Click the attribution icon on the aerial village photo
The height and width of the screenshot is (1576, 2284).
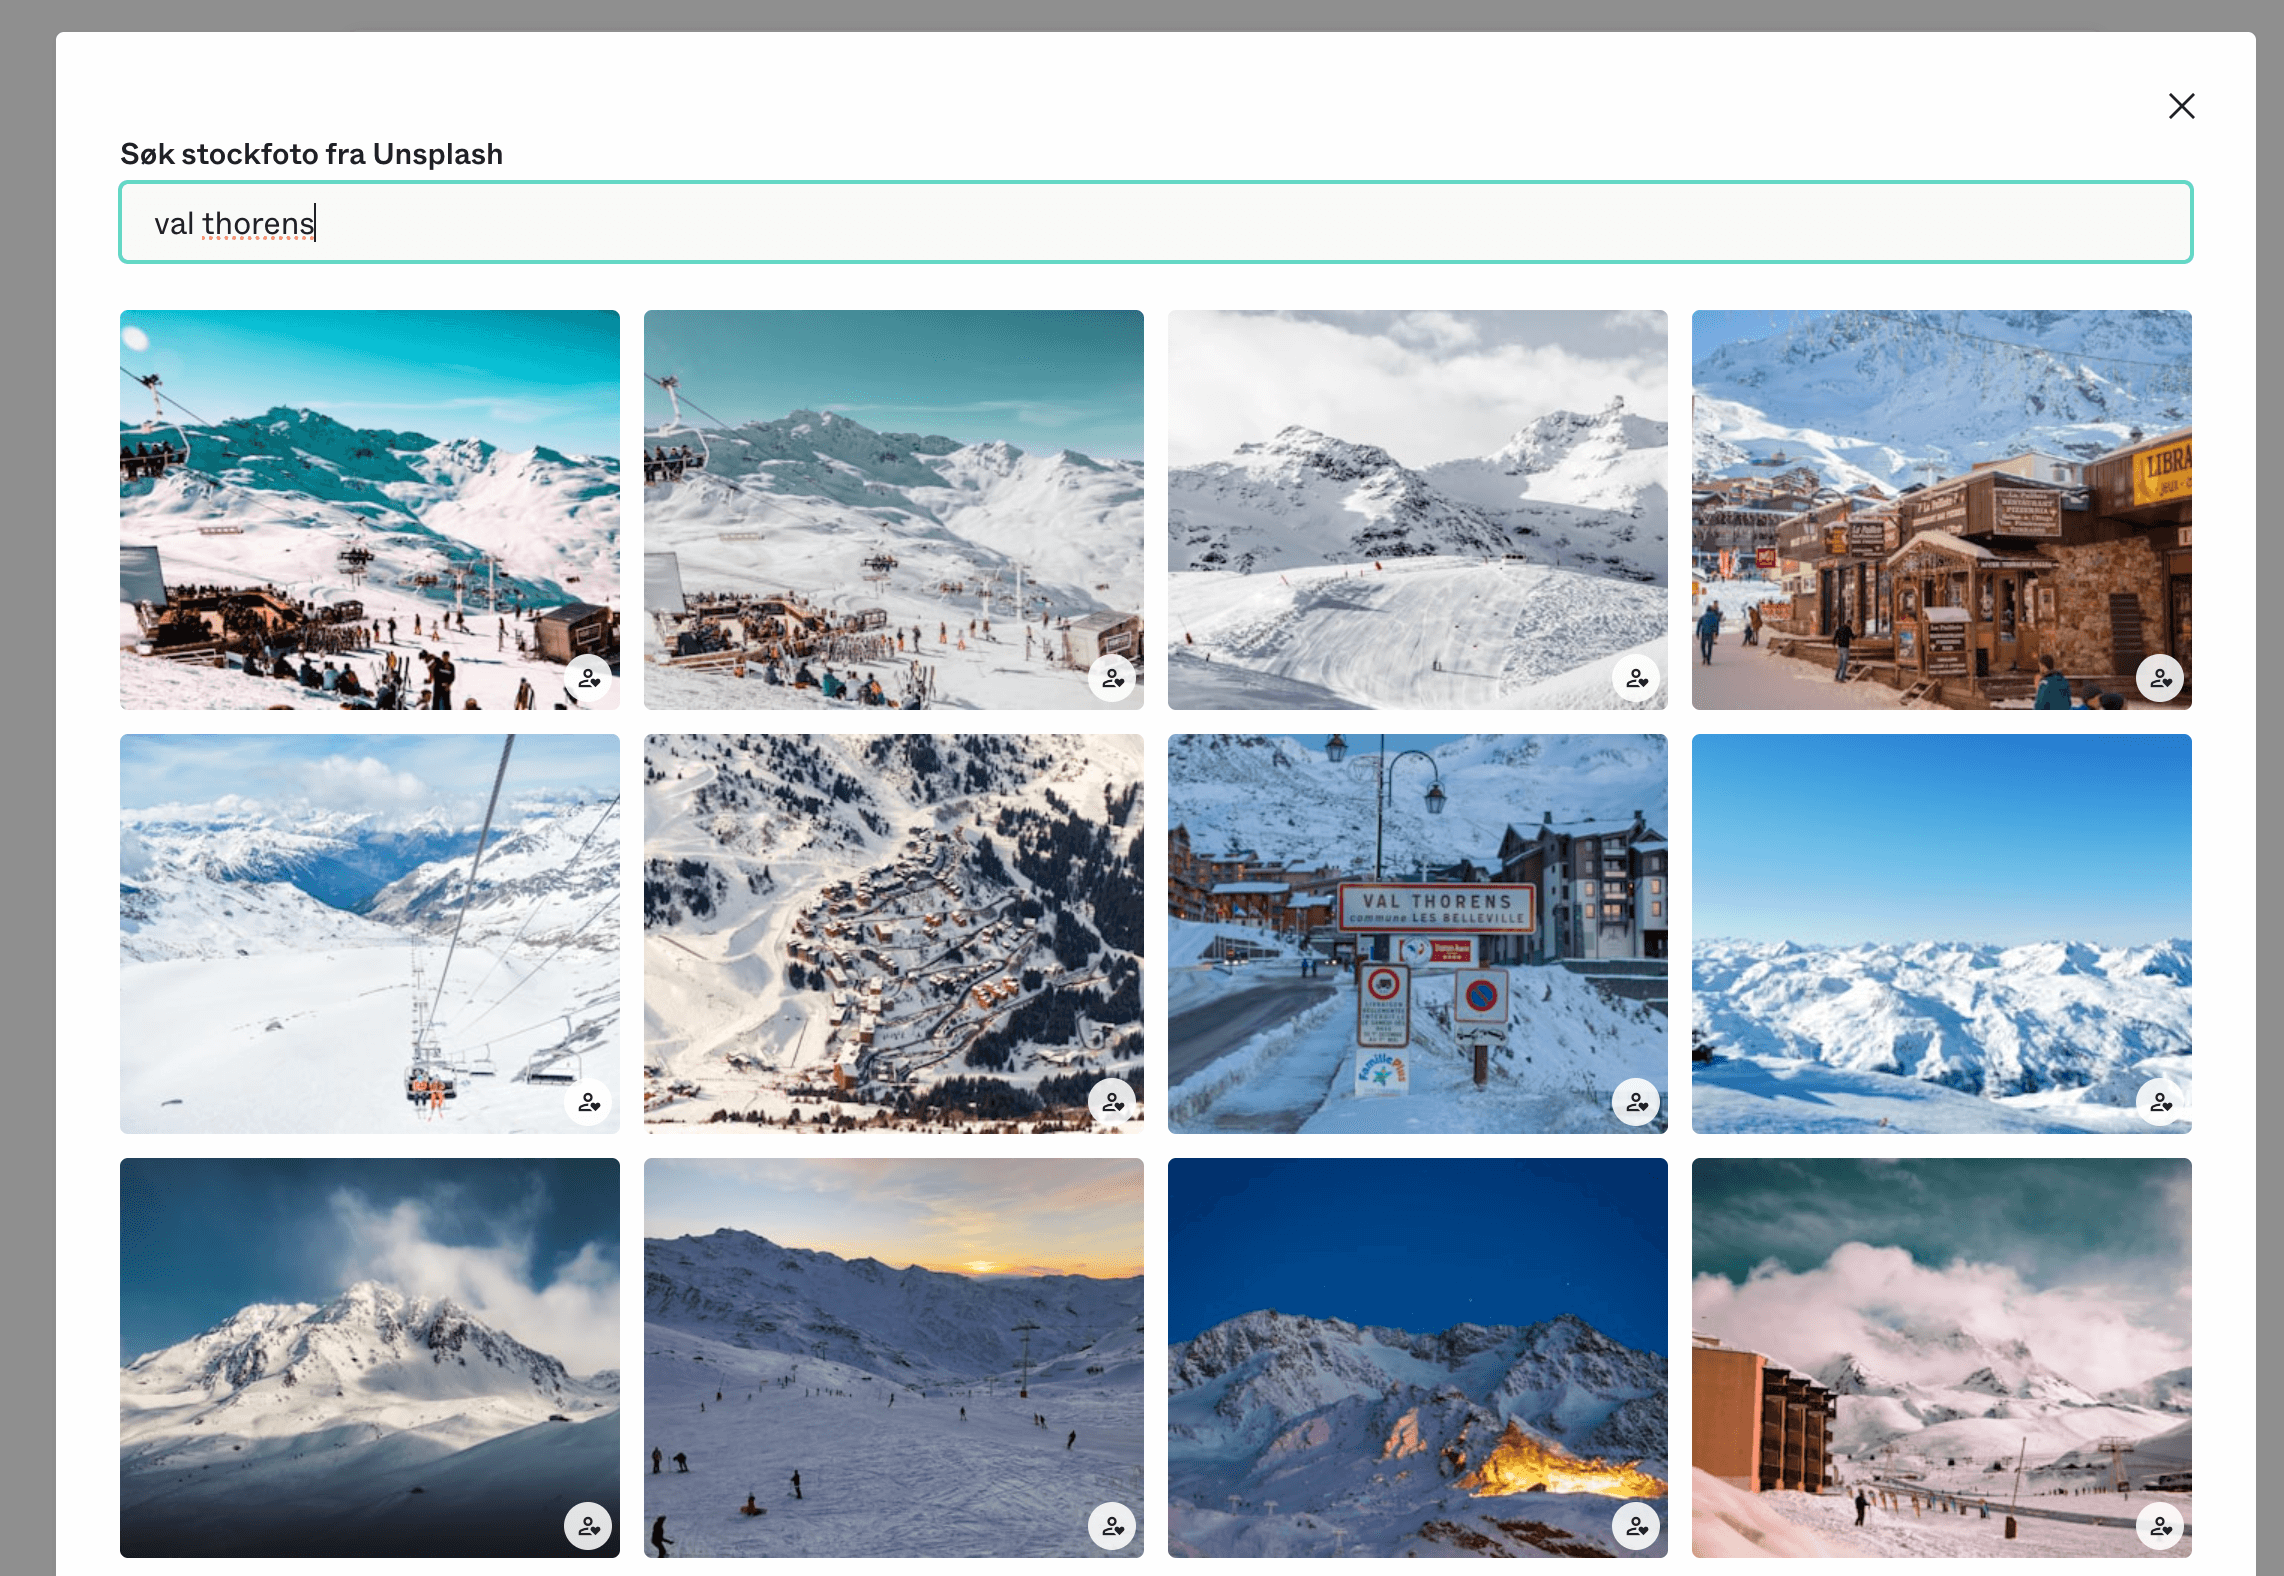[x=1113, y=1102]
